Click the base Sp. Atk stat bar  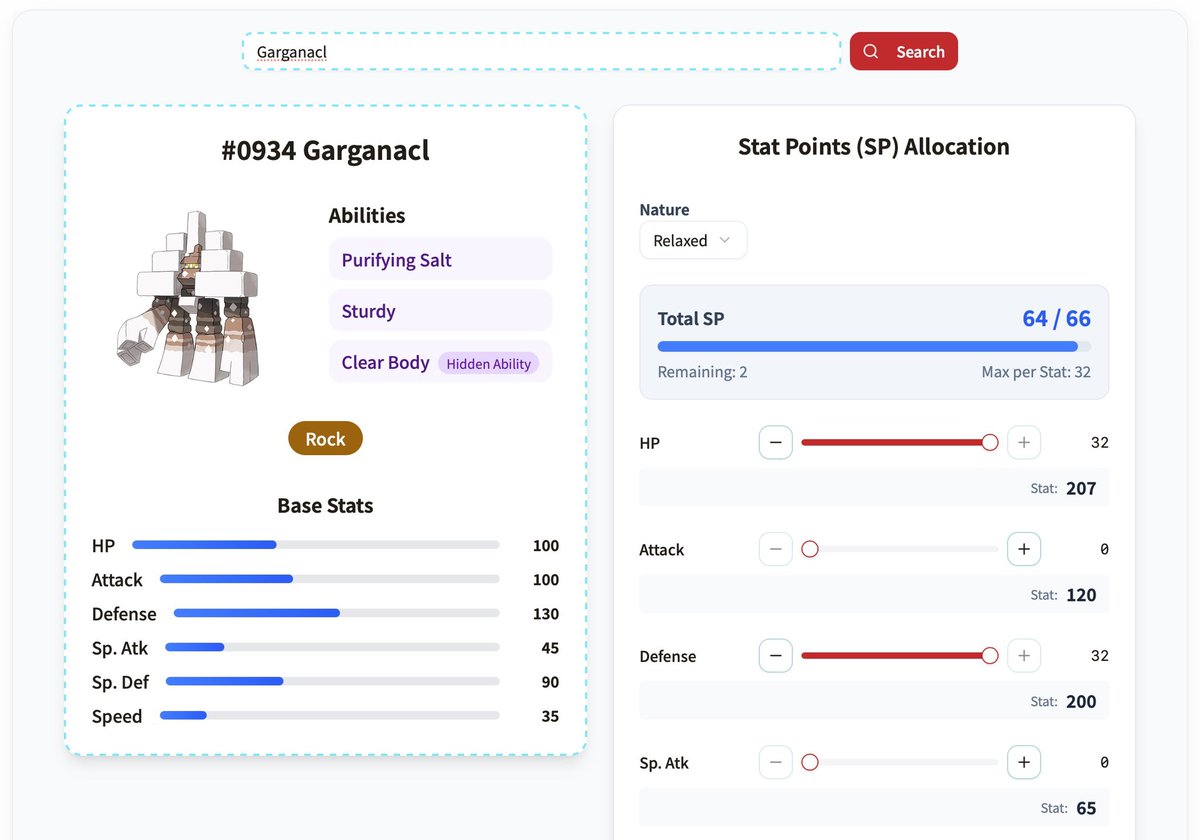coord(332,647)
